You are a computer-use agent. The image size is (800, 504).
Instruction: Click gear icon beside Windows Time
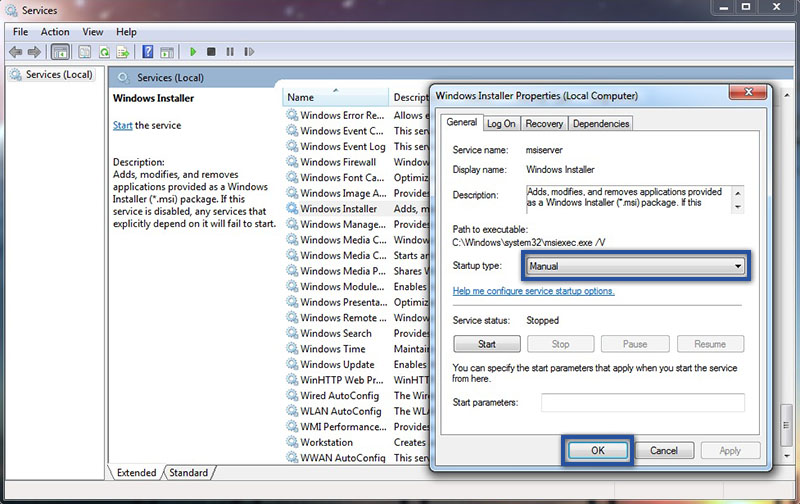click(x=292, y=348)
